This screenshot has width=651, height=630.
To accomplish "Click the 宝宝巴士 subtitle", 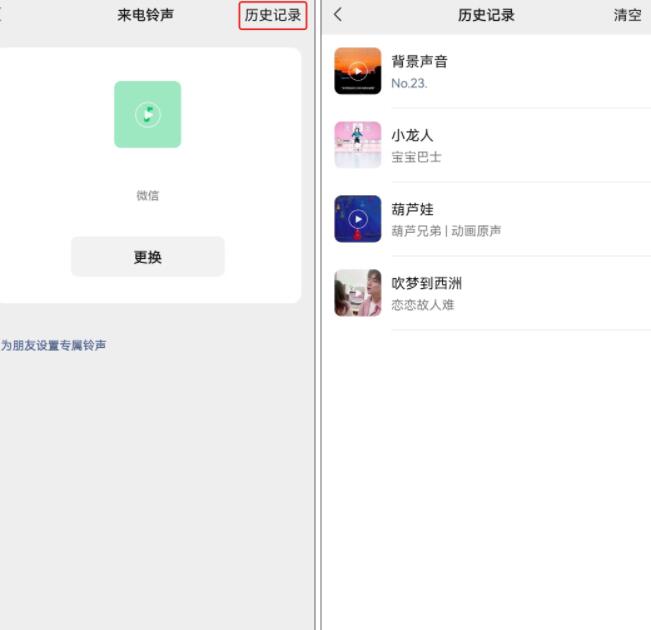I will 416,157.
